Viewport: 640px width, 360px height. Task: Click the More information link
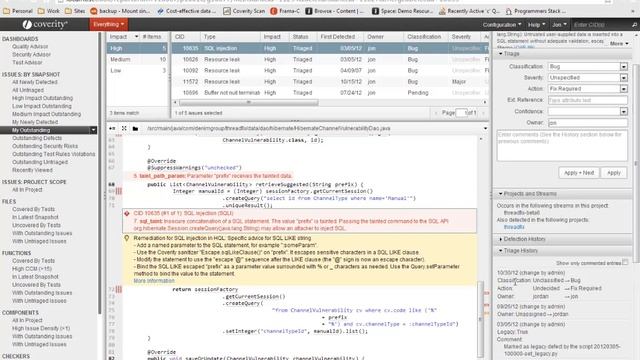[x=154, y=281]
